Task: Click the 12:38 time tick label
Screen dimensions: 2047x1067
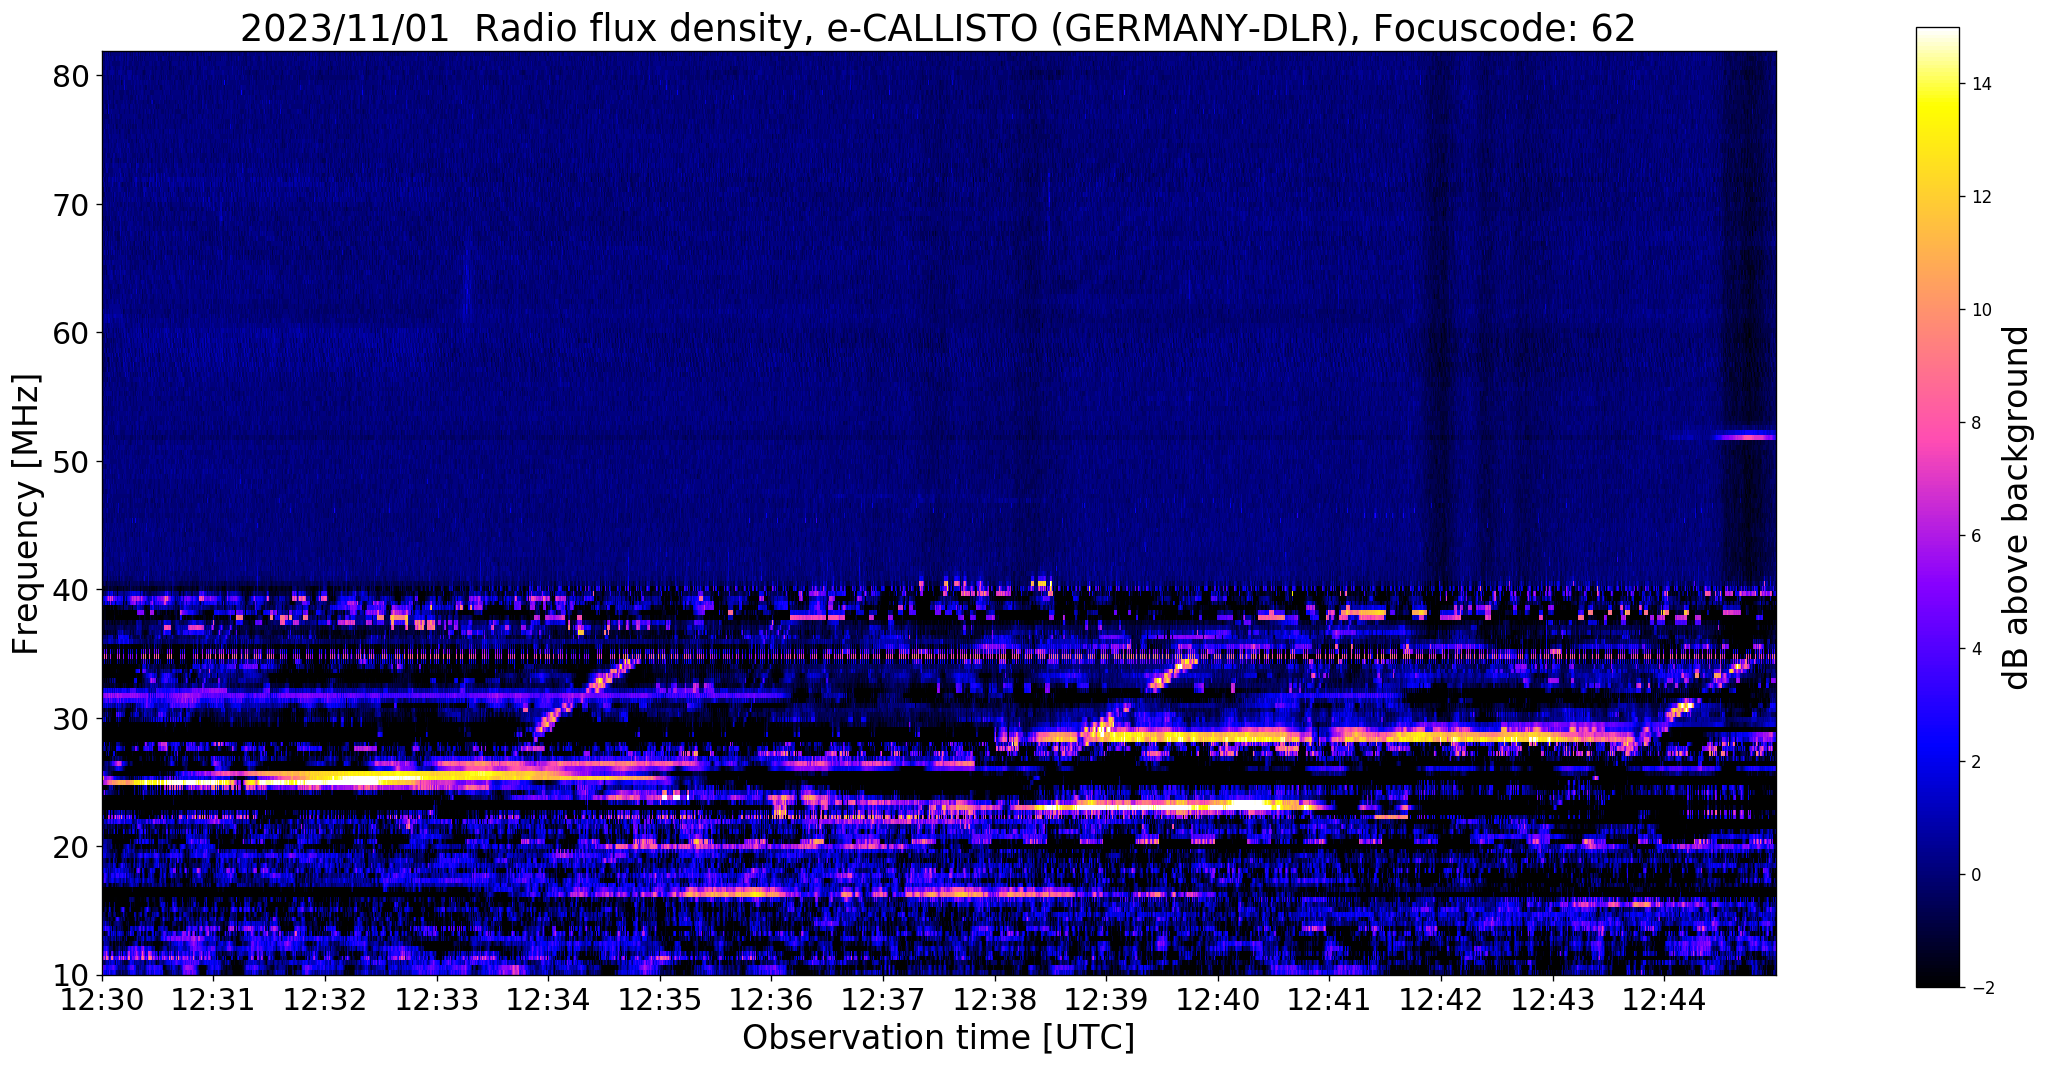Action: pos(995,999)
